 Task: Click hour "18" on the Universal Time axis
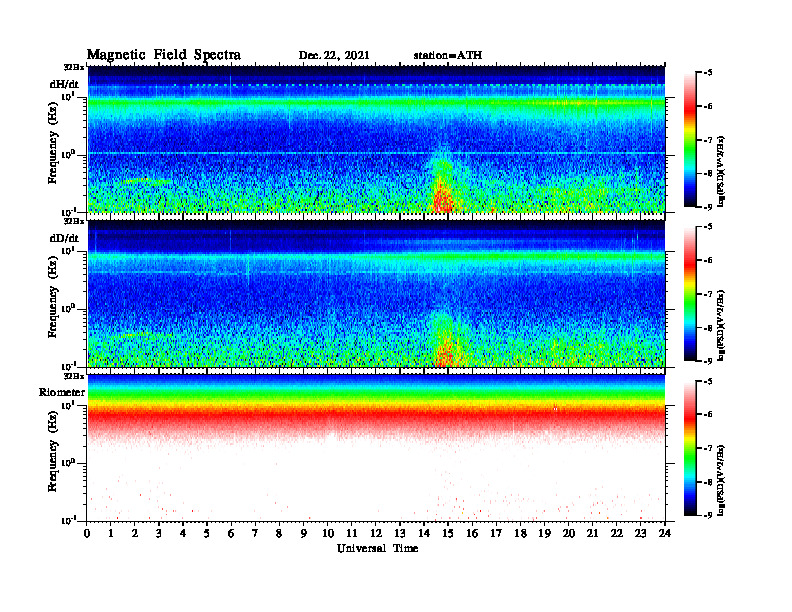click(520, 534)
